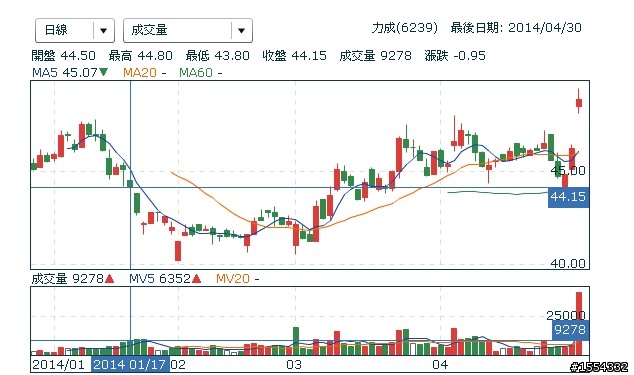Click the 44.15 blue price tag

pos(568,197)
